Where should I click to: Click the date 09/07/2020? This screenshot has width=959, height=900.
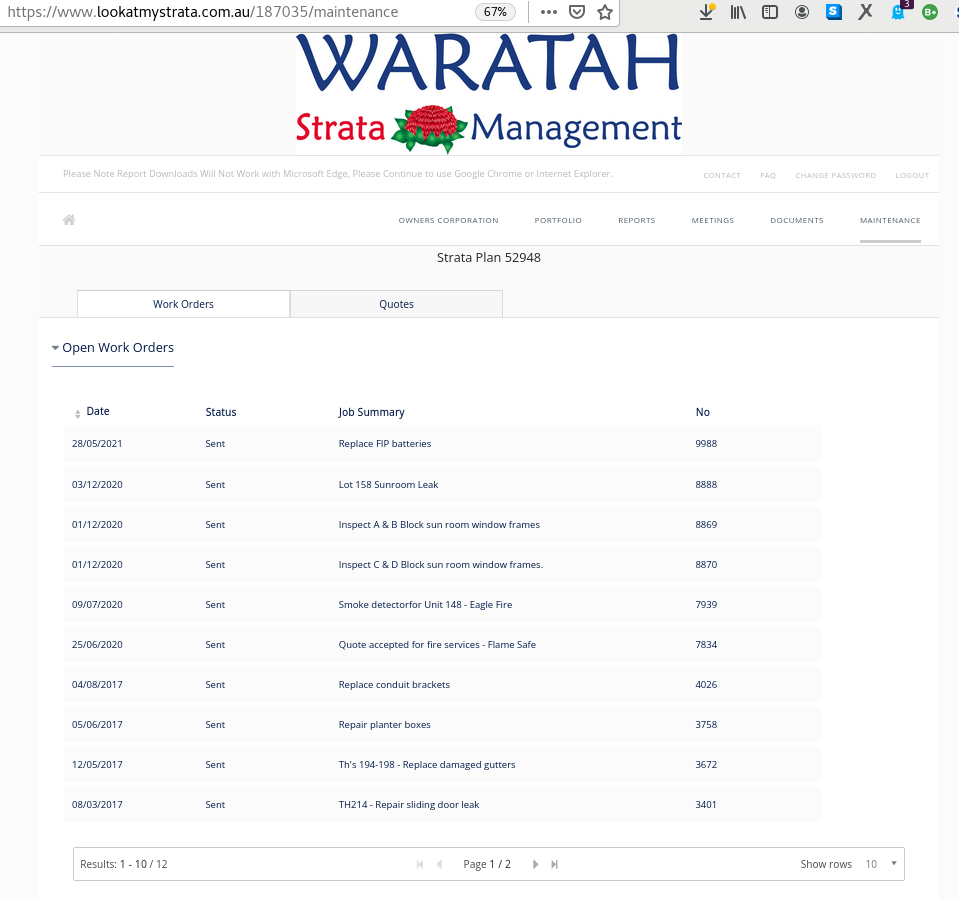coord(97,605)
